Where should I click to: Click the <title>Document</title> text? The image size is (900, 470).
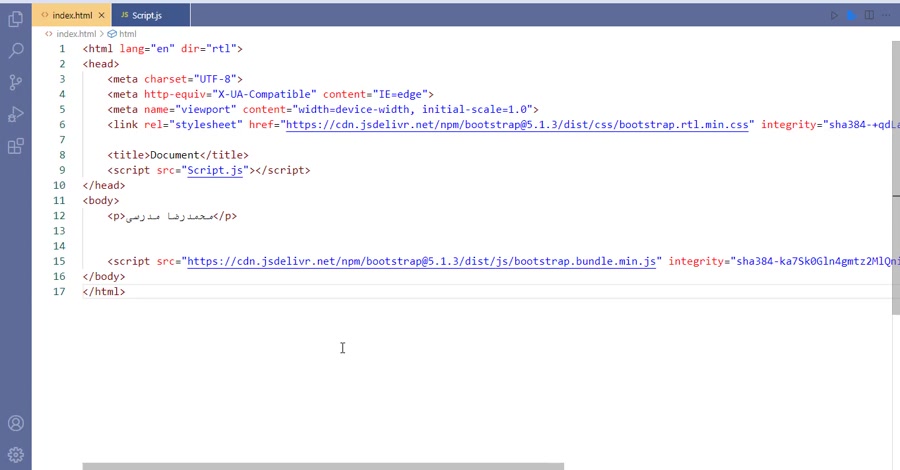point(178,155)
